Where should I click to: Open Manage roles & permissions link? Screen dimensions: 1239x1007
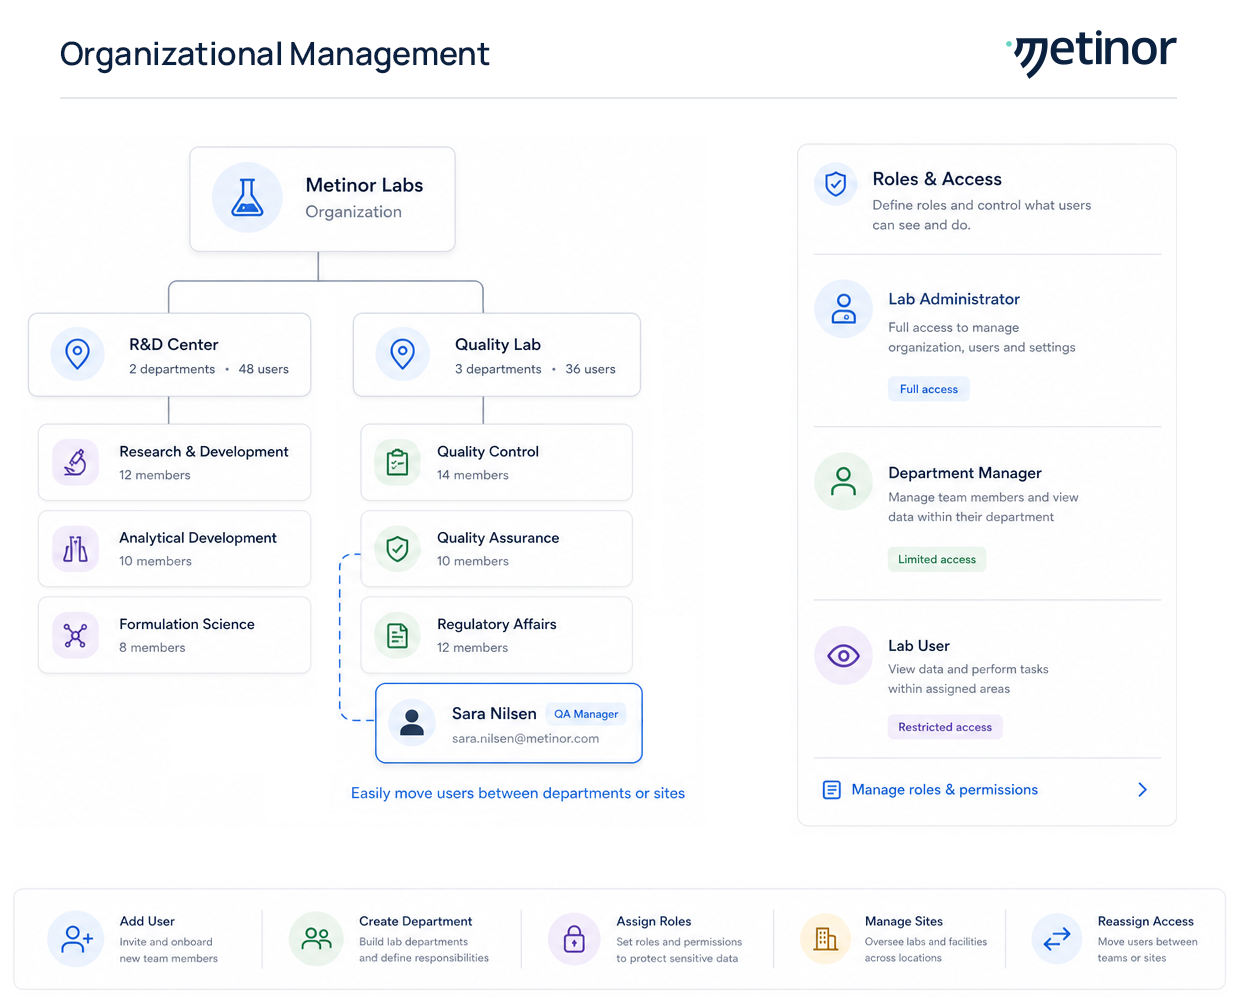pyautogui.click(x=945, y=790)
